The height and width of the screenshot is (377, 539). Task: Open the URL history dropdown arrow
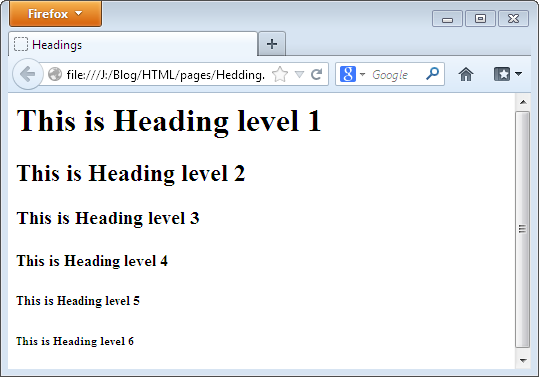[299, 74]
